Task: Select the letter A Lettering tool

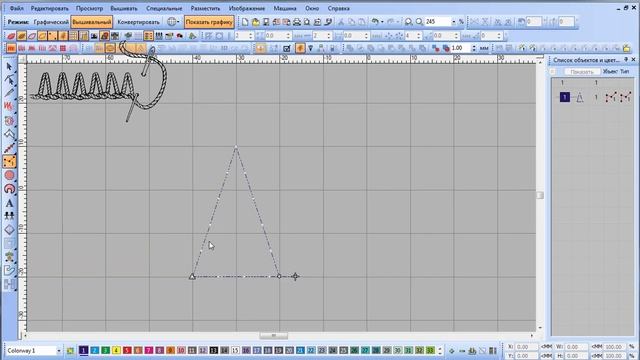Action: pyautogui.click(x=9, y=203)
